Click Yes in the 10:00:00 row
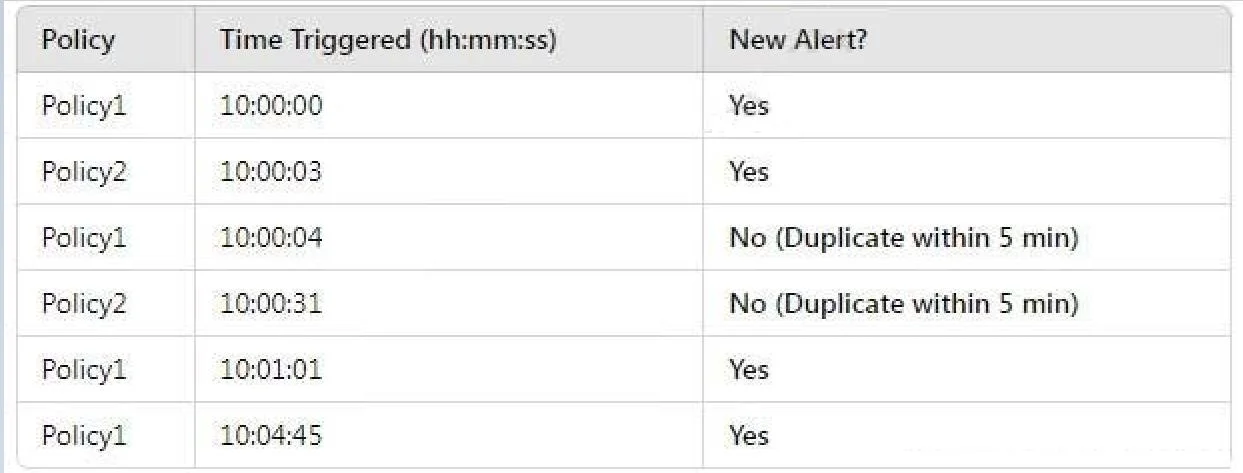Image resolution: width=1243 pixels, height=473 pixels. pos(749,105)
